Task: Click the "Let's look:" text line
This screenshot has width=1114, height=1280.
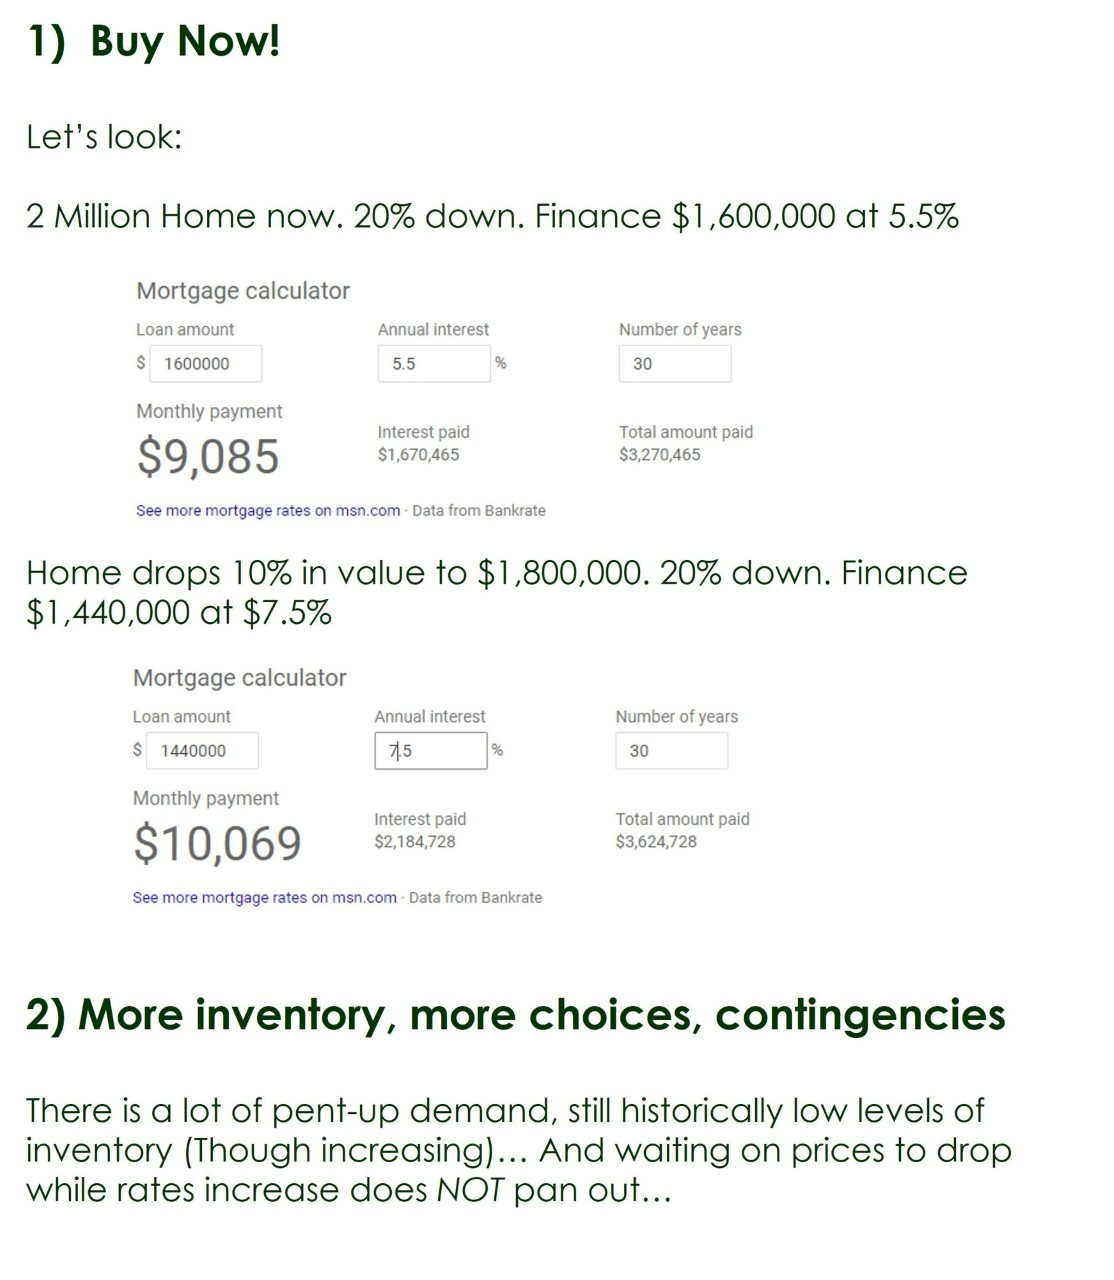Action: 104,137
